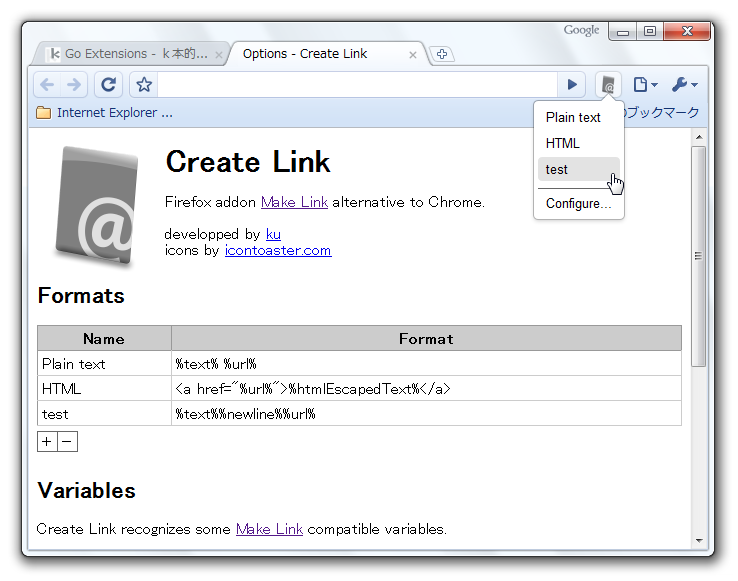The height and width of the screenshot is (581, 738).
Task: Remove a format row with minus button
Action: (x=67, y=442)
